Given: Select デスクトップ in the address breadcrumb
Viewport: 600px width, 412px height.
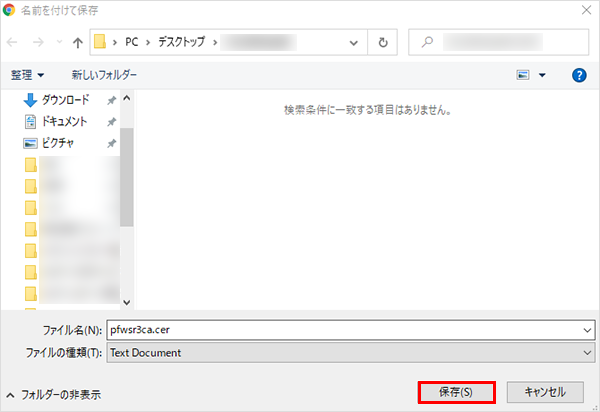Looking at the screenshot, I should [x=182, y=42].
